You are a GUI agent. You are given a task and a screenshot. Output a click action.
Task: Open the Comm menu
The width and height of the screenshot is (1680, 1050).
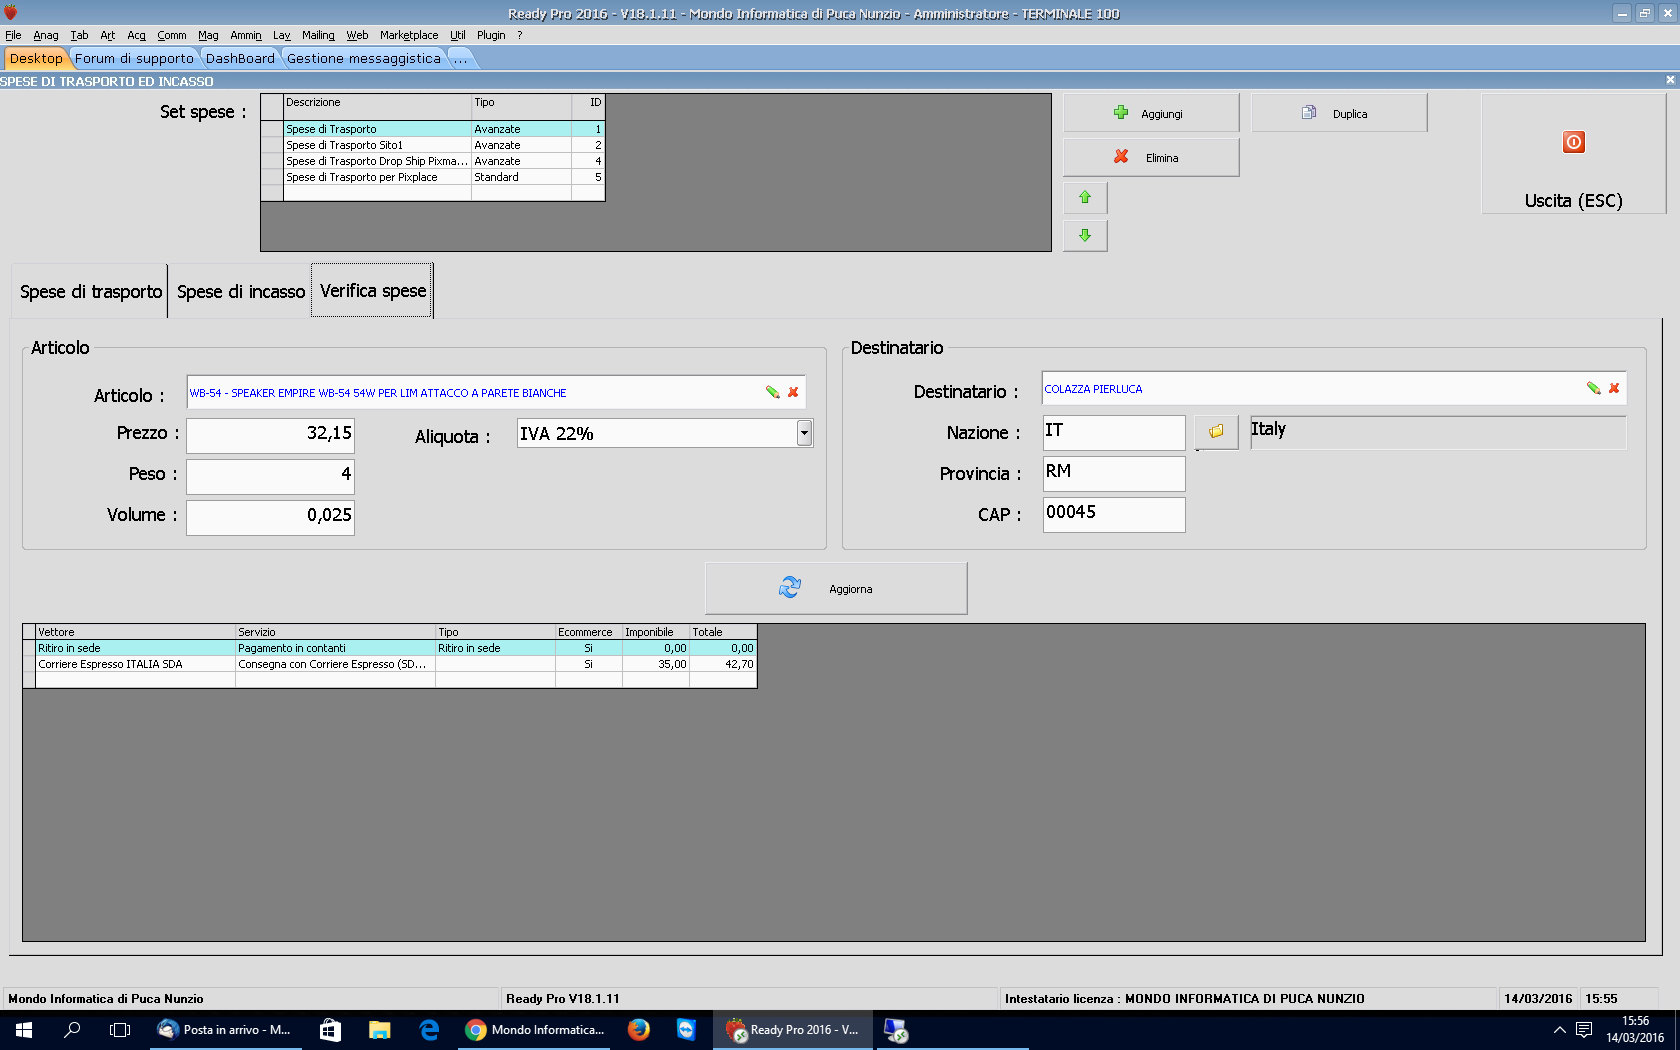coord(172,35)
